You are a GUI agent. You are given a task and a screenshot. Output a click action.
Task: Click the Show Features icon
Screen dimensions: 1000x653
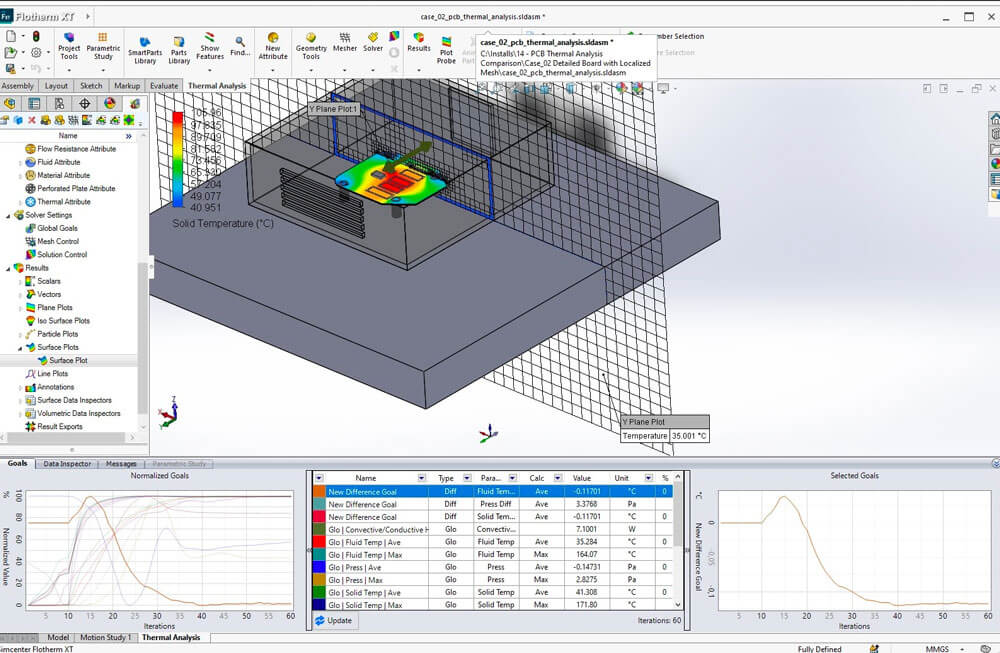pyautogui.click(x=209, y=37)
